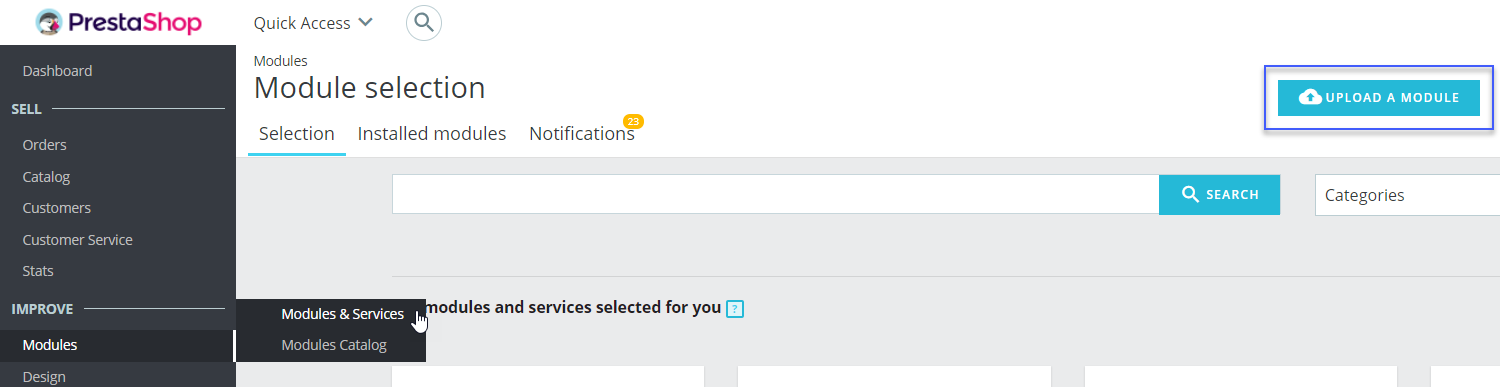Expand the Quick Access dropdown

pyautogui.click(x=313, y=22)
